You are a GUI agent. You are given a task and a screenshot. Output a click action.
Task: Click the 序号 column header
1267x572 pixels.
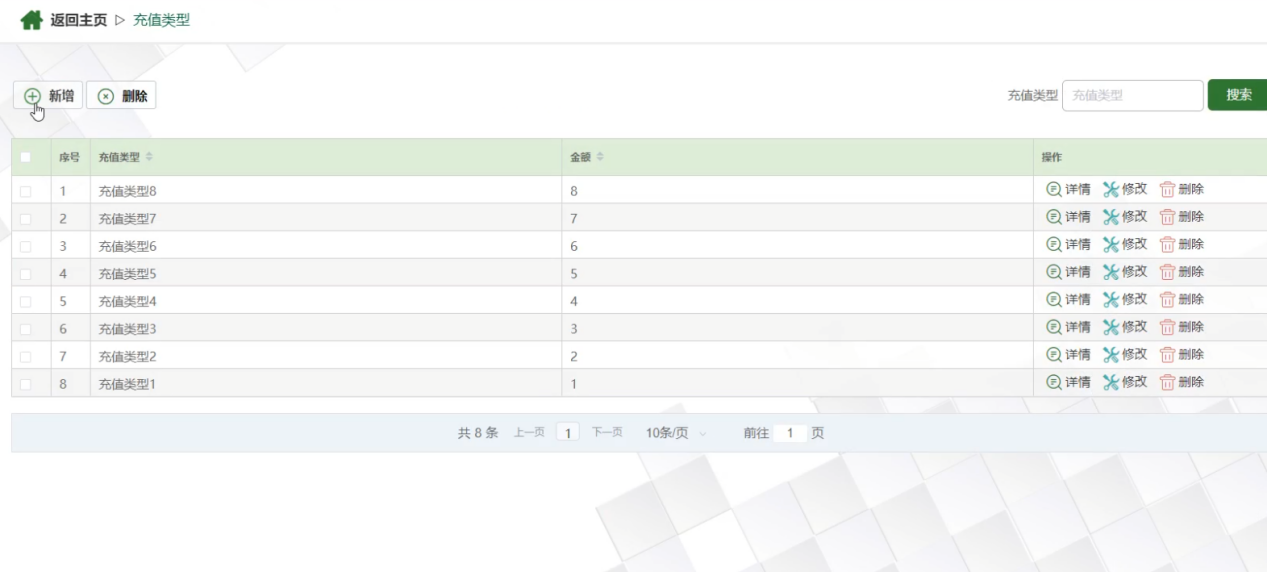(69, 158)
